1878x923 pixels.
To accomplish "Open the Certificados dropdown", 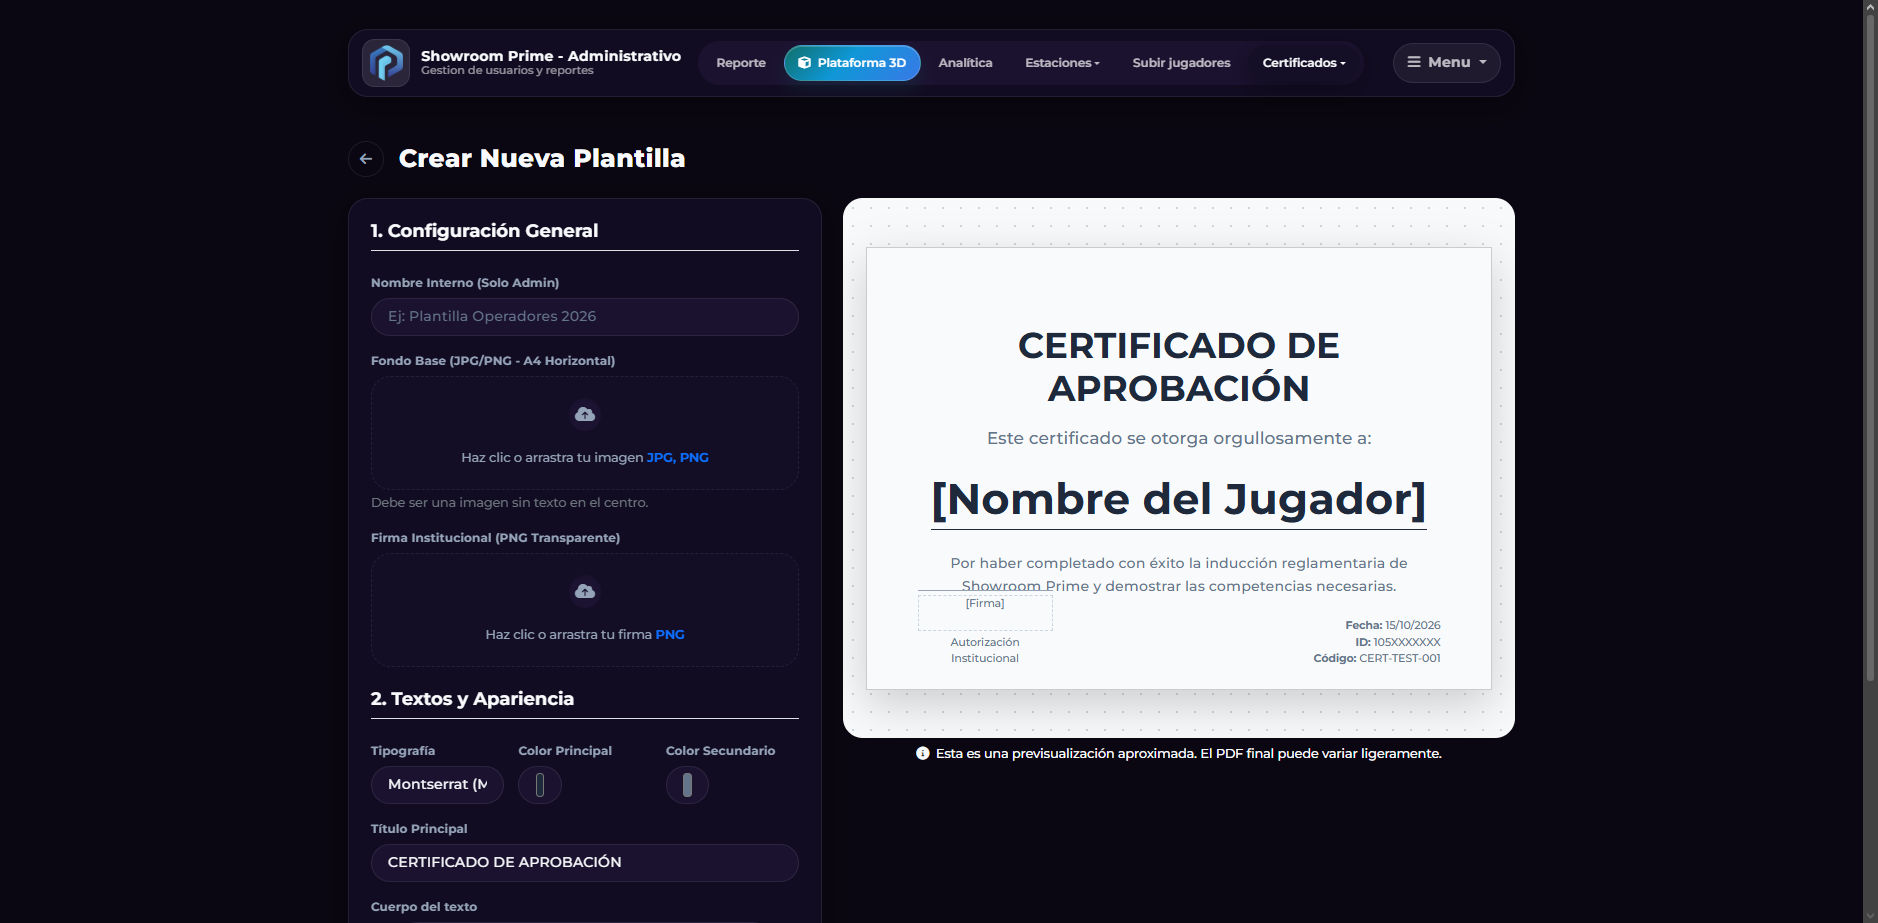I will pyautogui.click(x=1303, y=62).
